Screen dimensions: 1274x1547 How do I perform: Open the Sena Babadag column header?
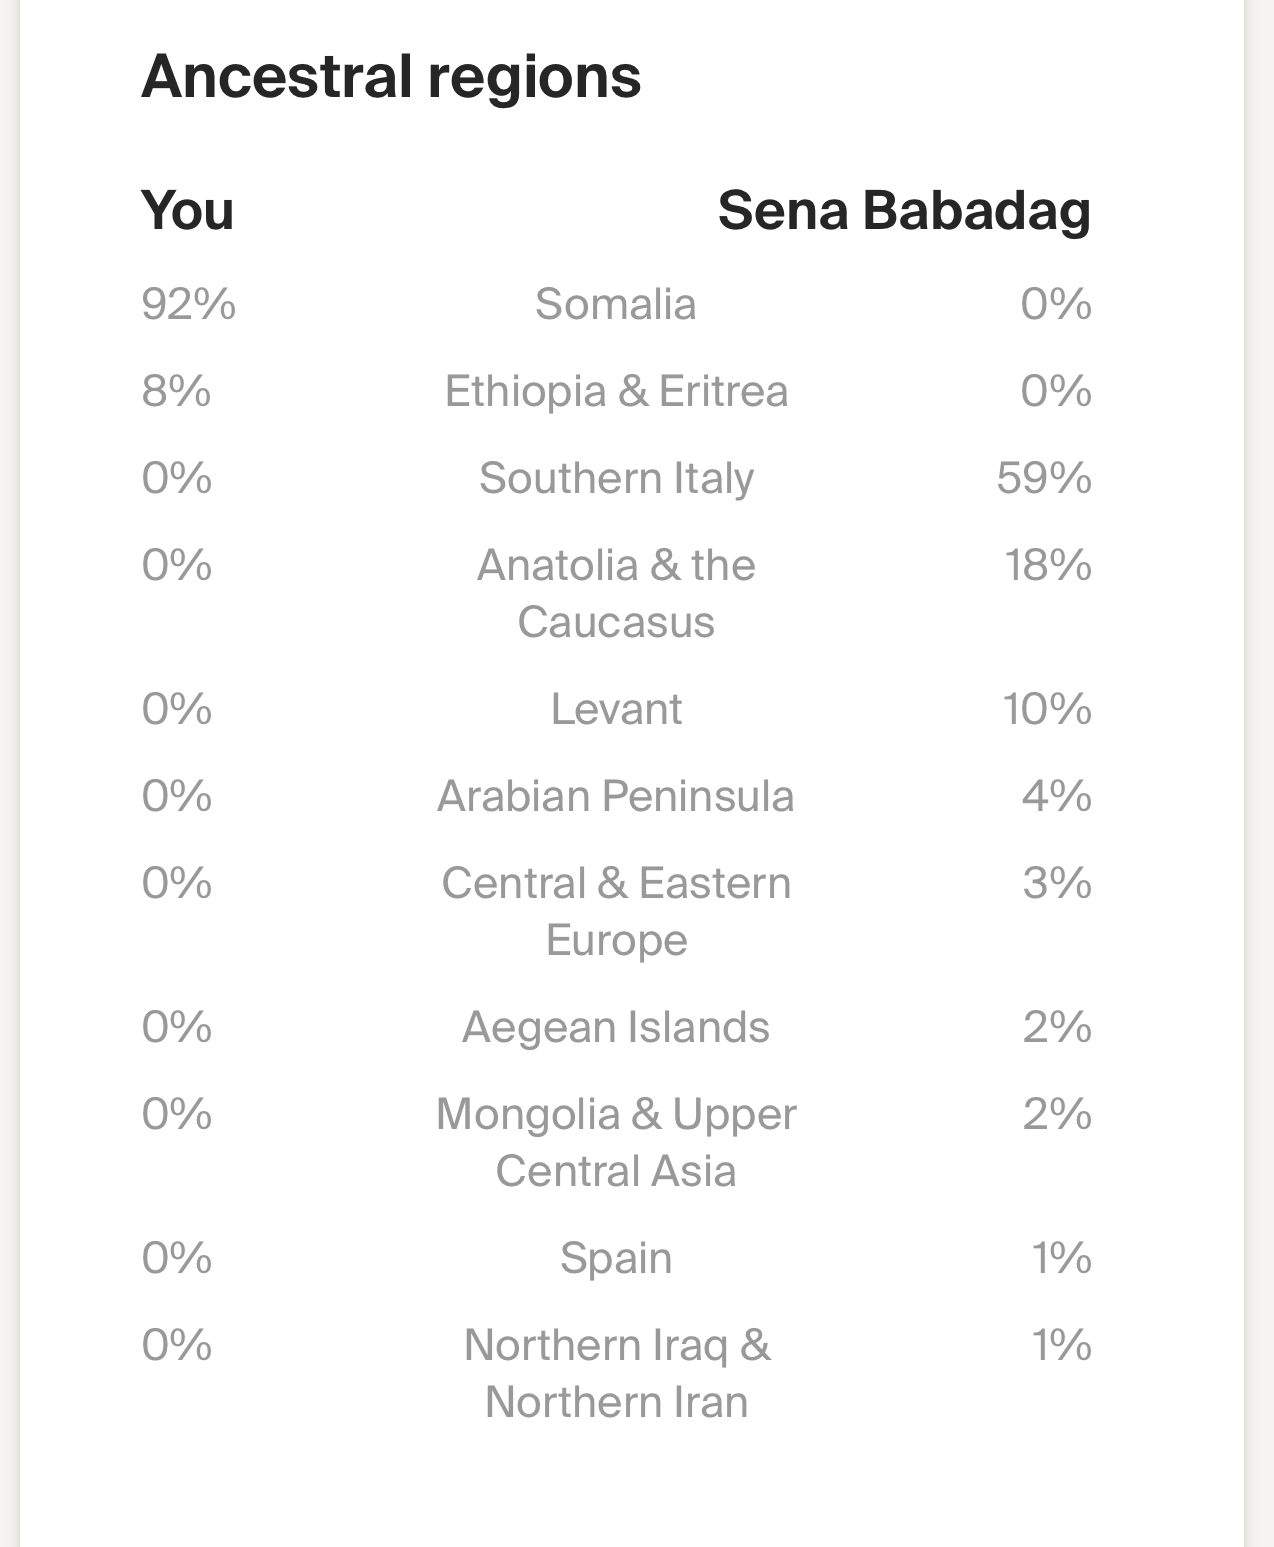904,211
